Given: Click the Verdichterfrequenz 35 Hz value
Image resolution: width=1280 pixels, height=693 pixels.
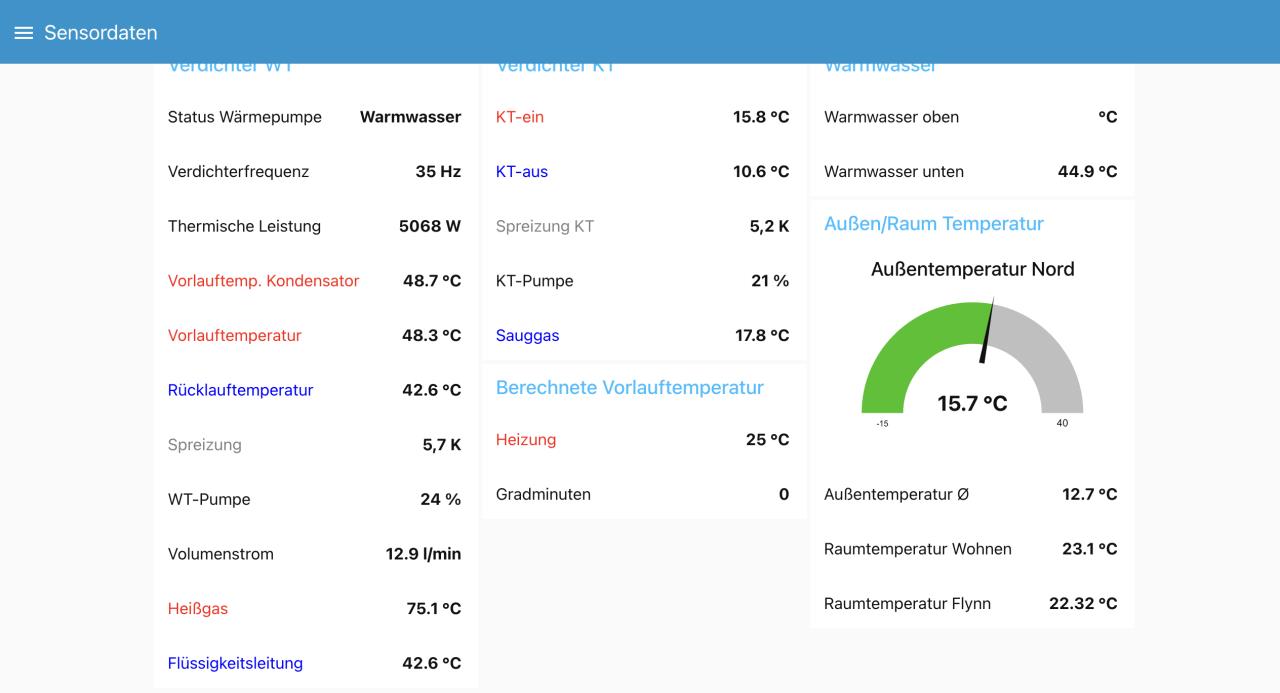Looking at the screenshot, I should pyautogui.click(x=438, y=172).
